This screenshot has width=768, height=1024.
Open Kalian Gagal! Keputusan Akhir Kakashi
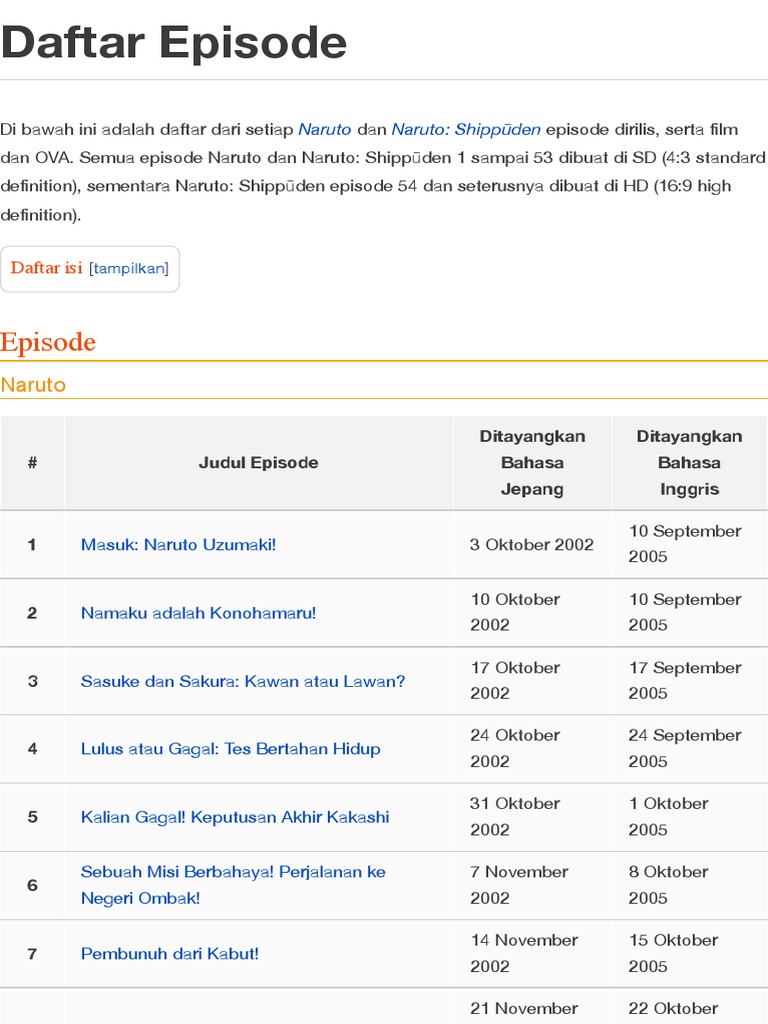tap(235, 817)
